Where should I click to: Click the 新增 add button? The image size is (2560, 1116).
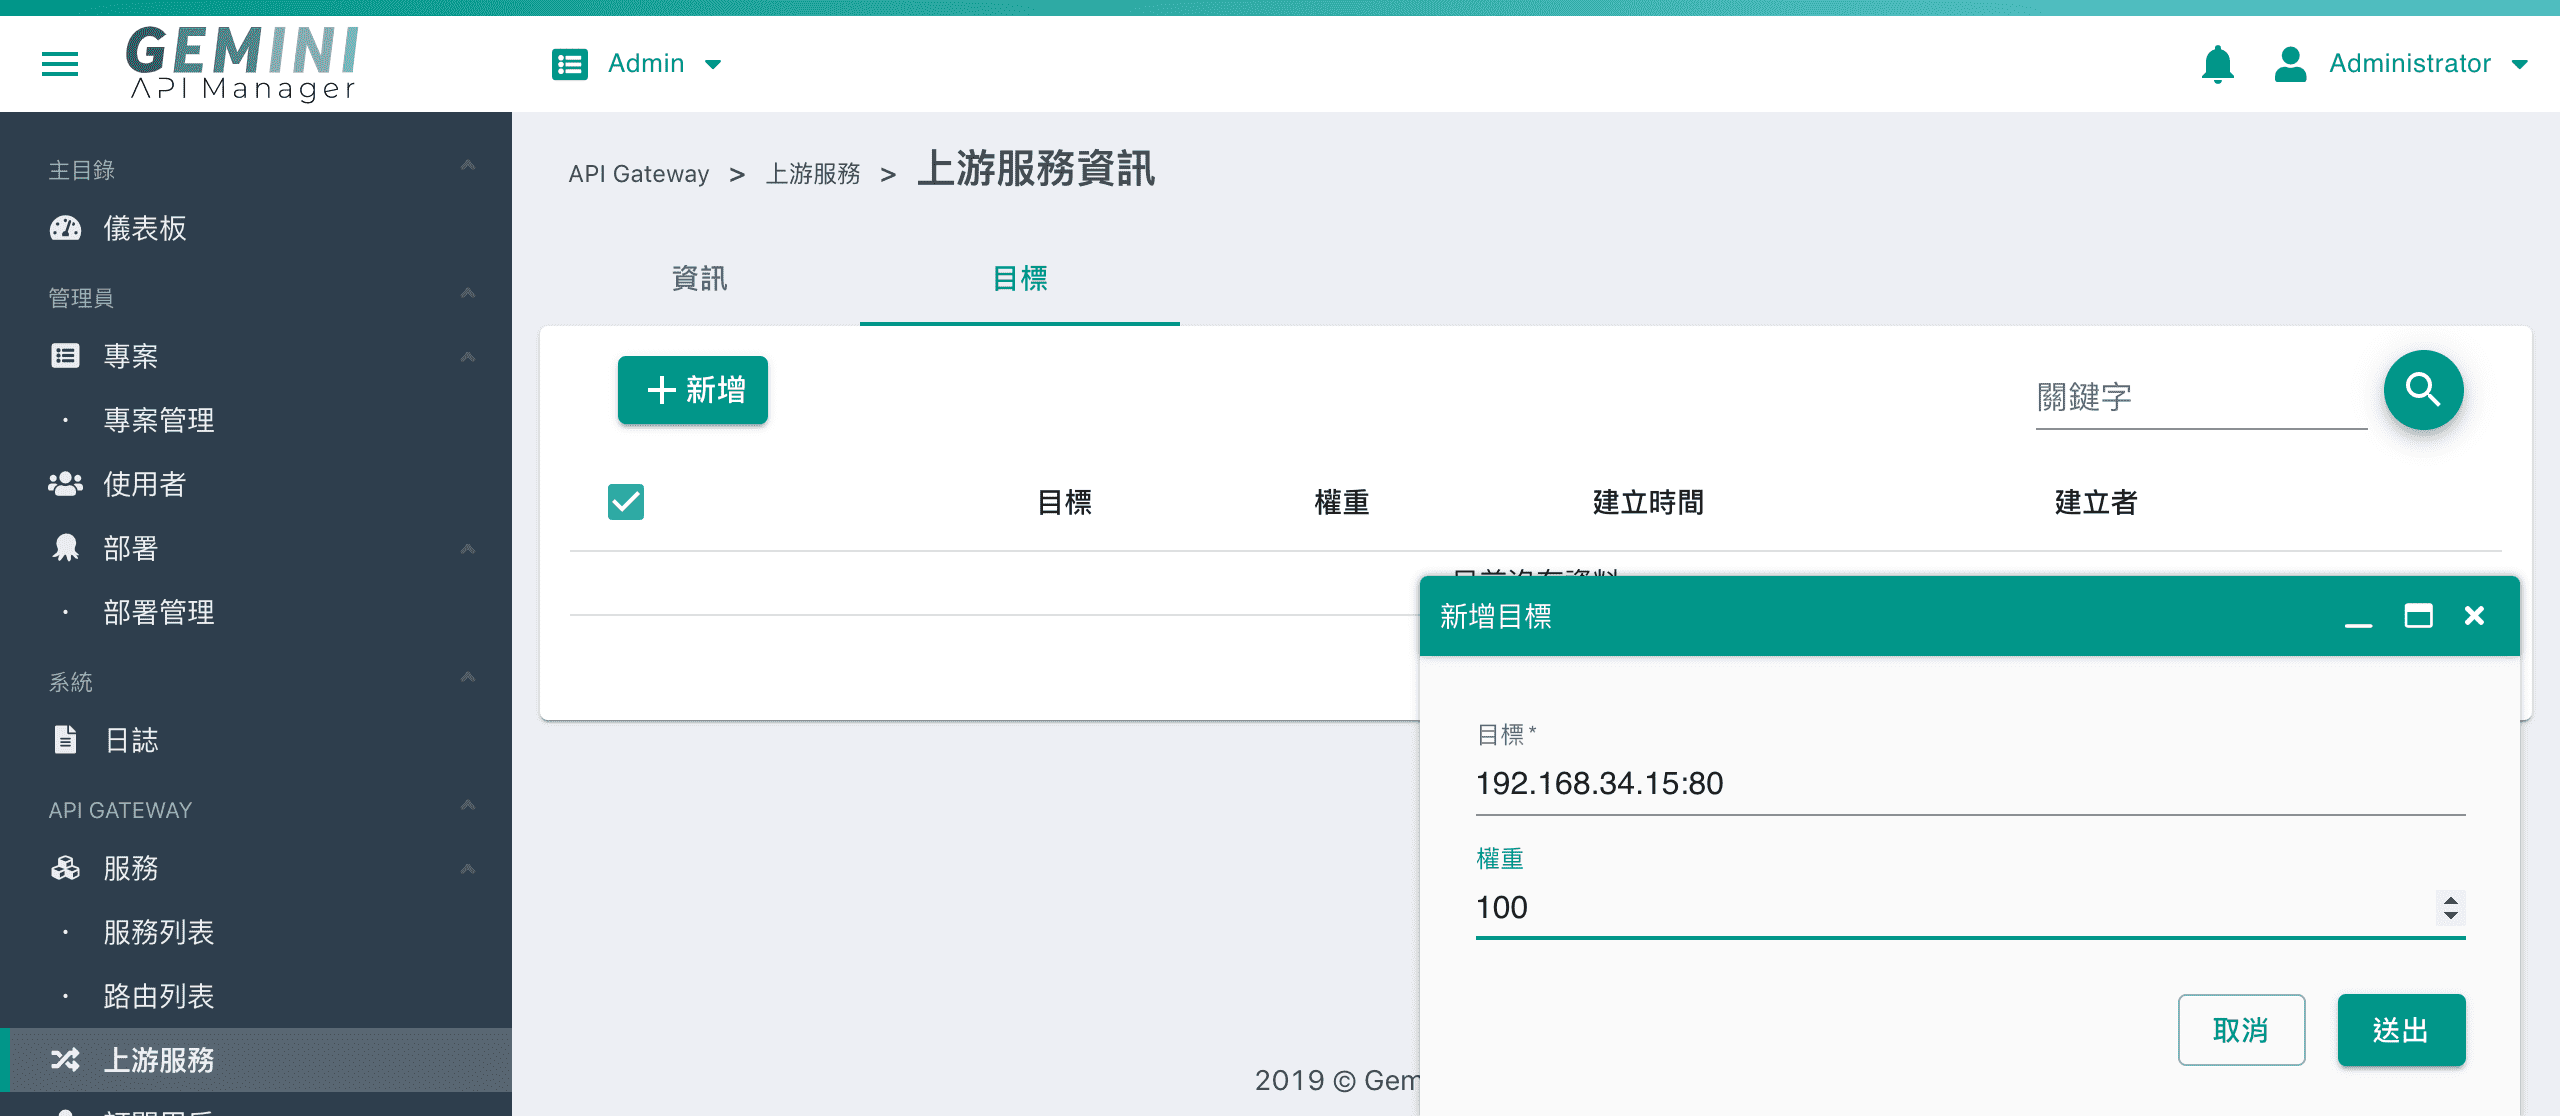693,390
